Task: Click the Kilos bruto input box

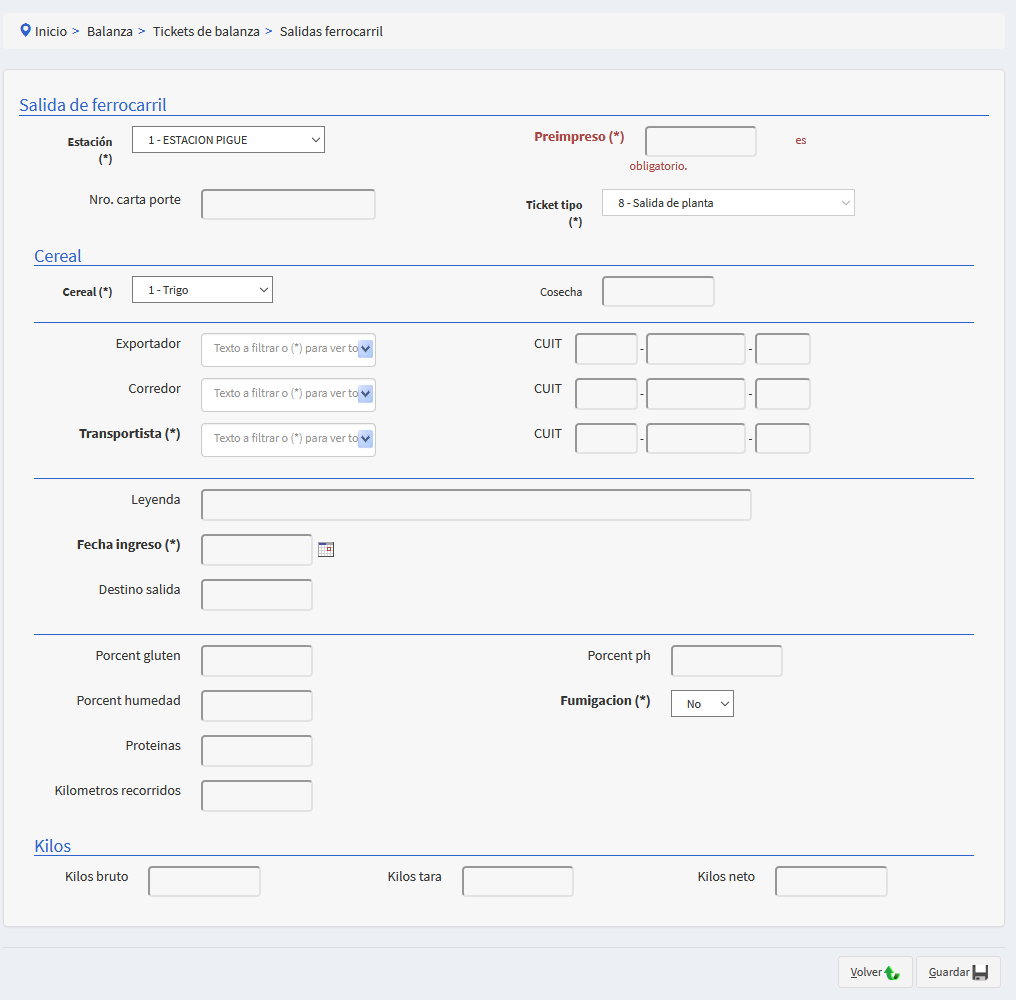Action: coord(204,881)
